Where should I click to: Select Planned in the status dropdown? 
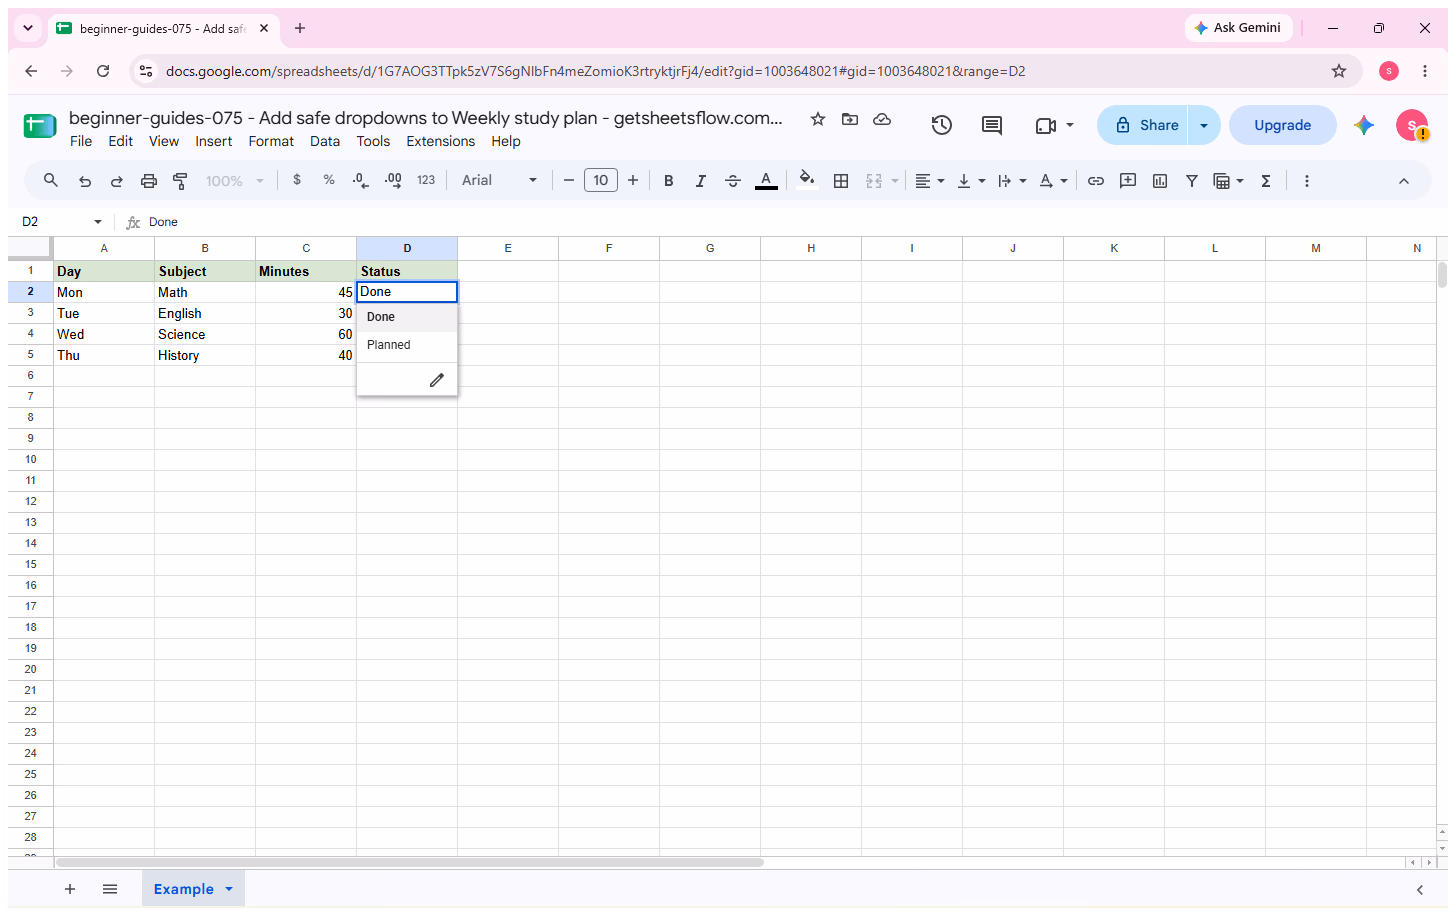pos(407,345)
